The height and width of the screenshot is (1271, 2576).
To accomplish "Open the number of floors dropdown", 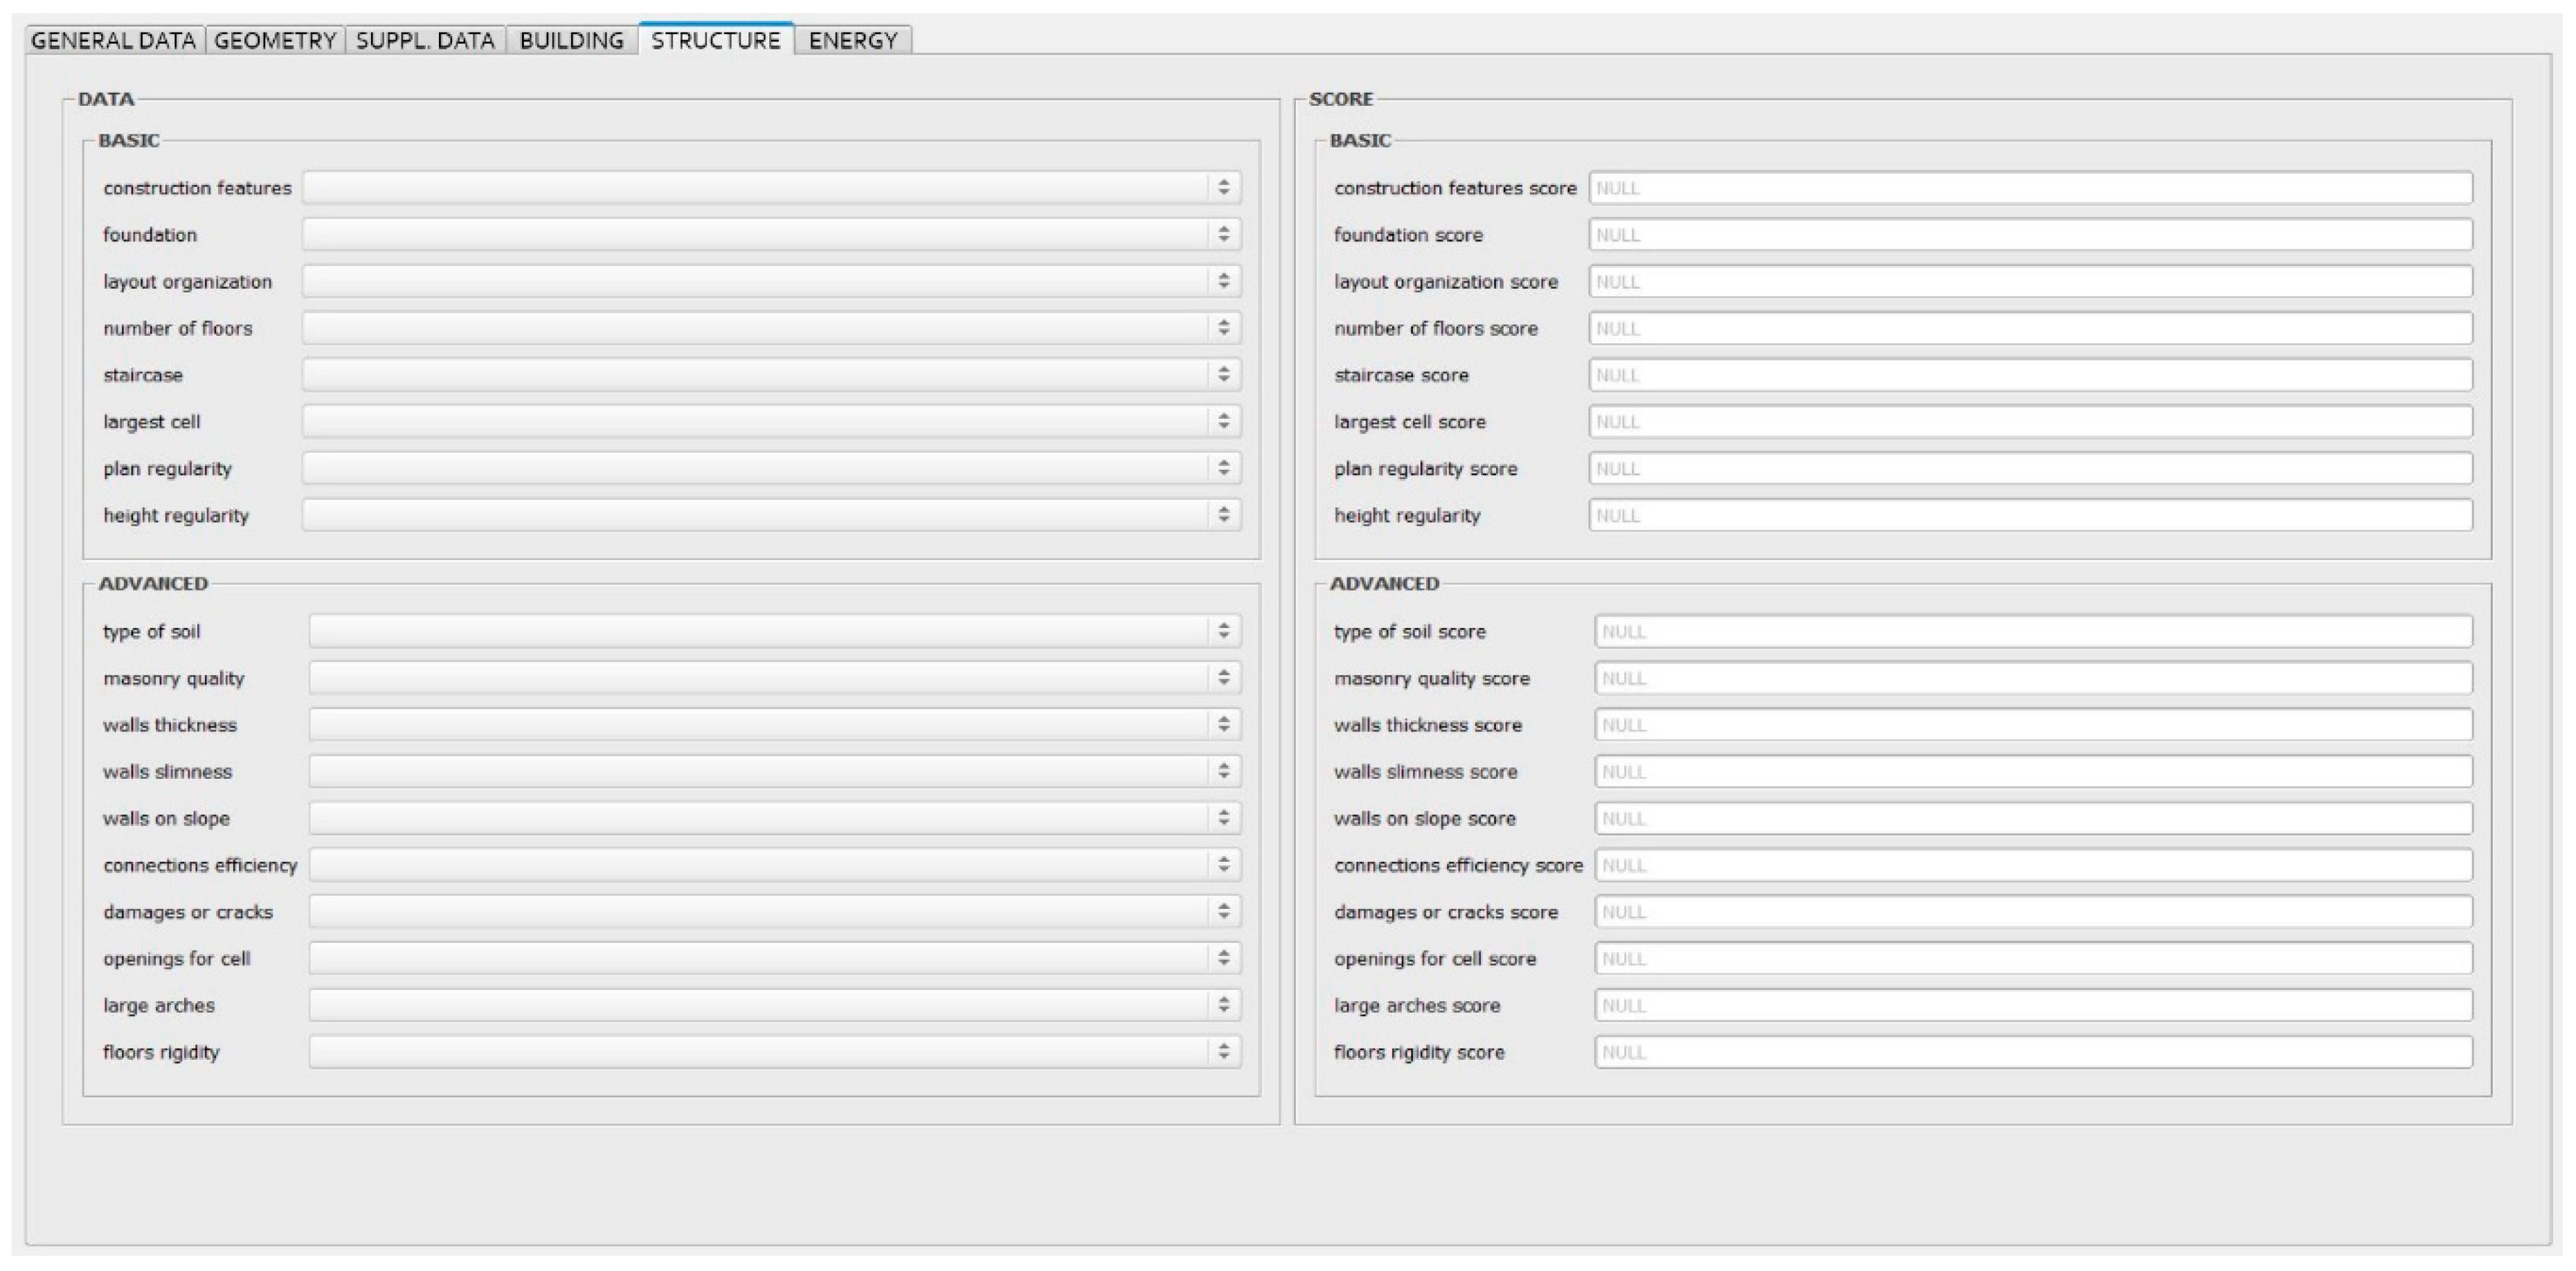I will [770, 328].
